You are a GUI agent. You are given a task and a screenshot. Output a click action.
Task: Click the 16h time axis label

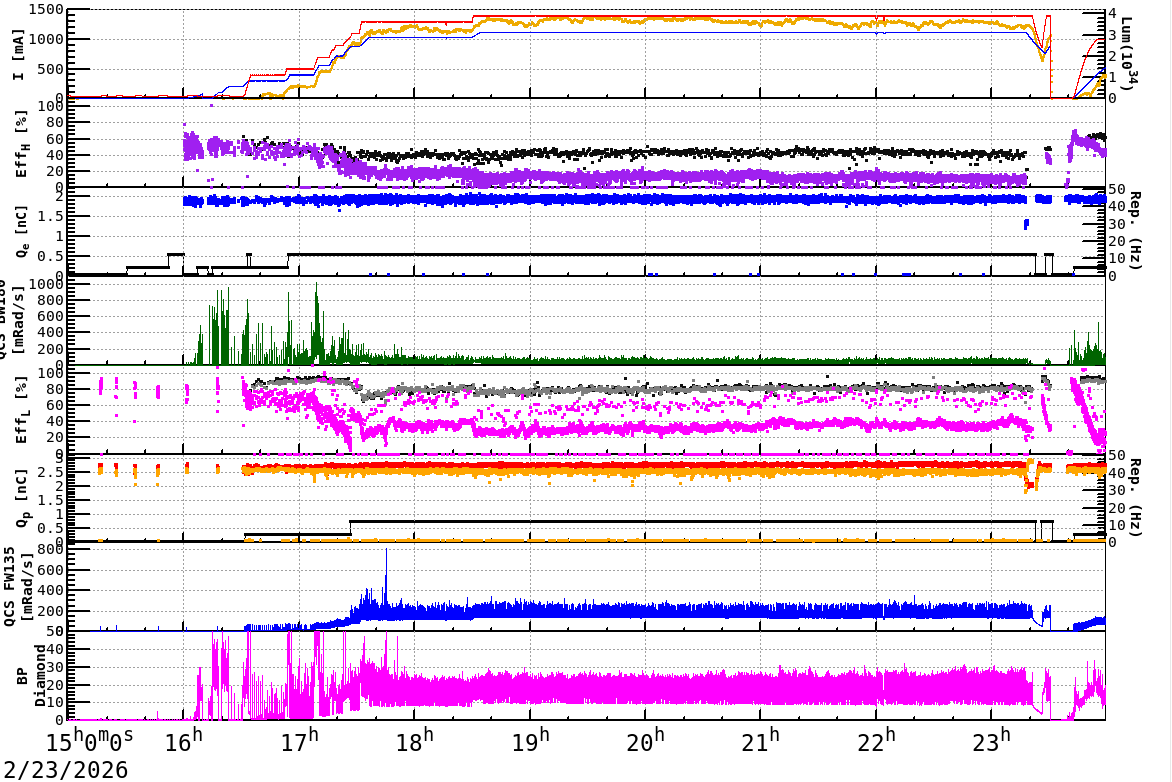point(184,742)
